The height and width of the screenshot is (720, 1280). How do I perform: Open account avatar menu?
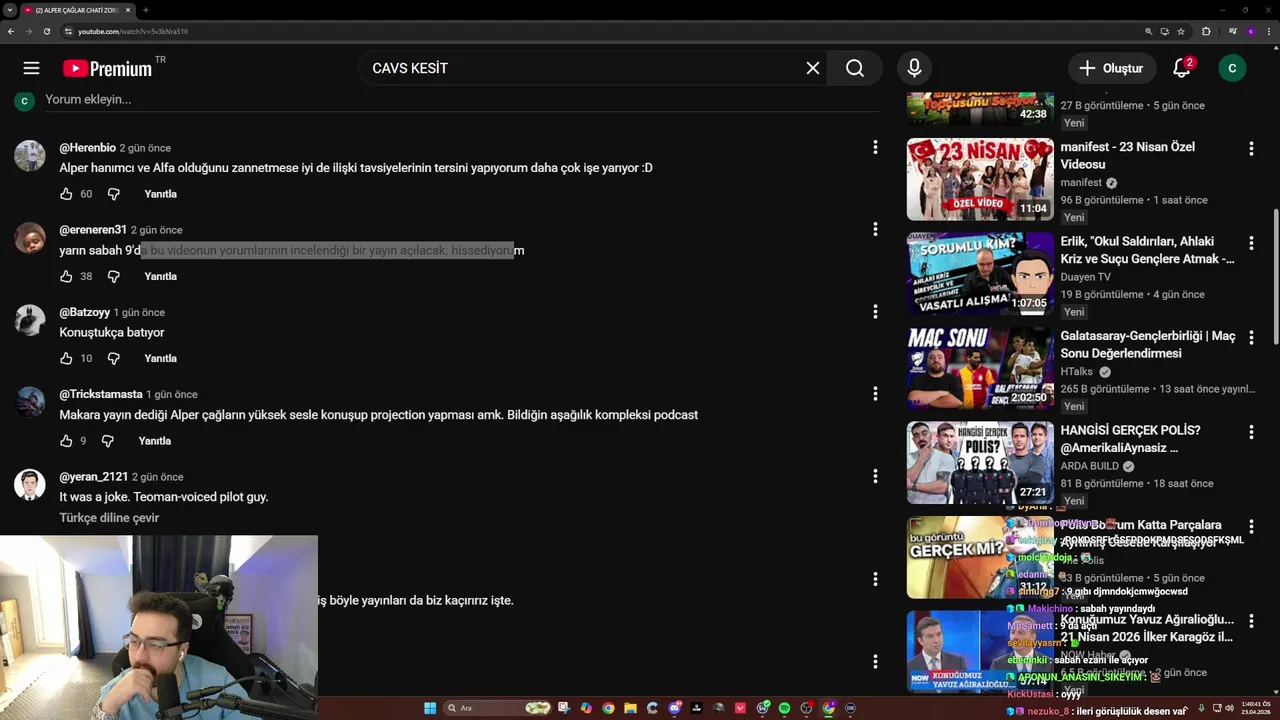(x=1232, y=68)
